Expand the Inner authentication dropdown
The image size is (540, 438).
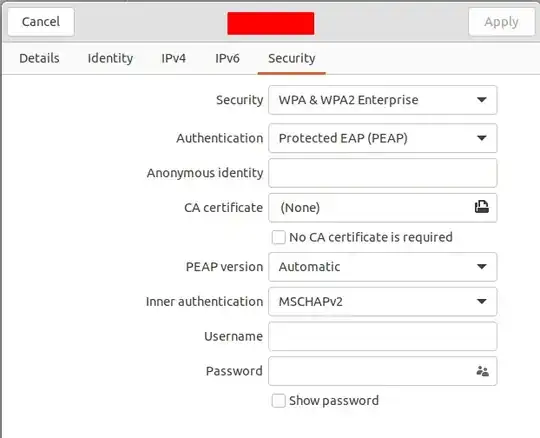[x=383, y=302]
